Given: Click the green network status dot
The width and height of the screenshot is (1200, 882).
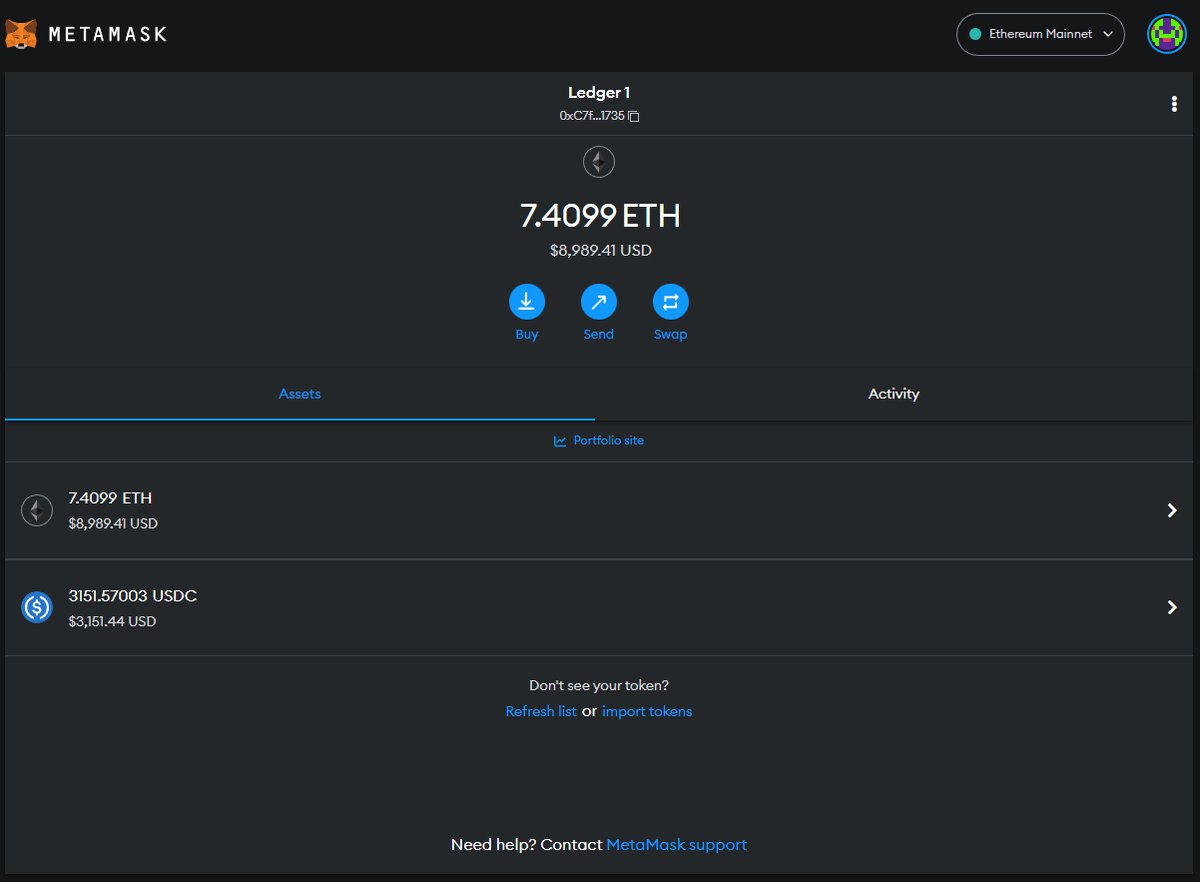Looking at the screenshot, I should pos(975,34).
